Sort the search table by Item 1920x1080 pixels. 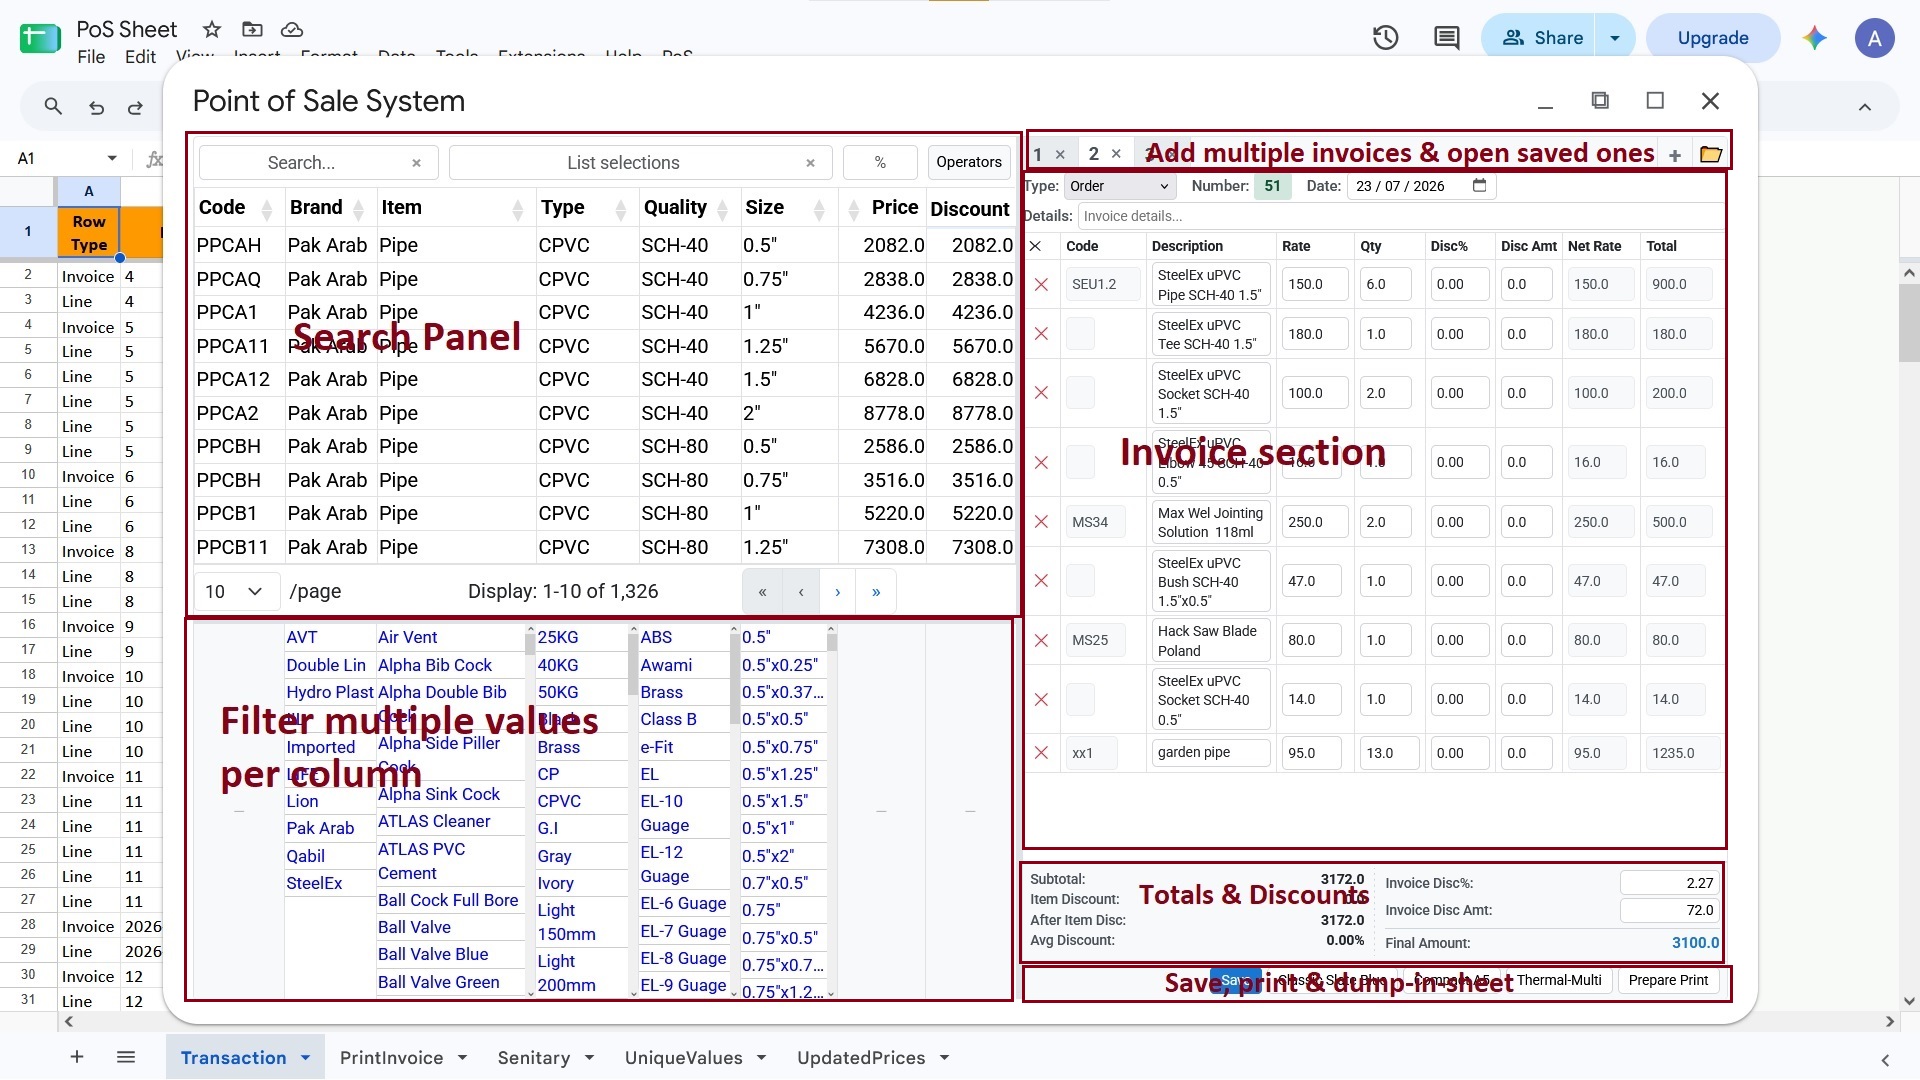[x=517, y=210]
